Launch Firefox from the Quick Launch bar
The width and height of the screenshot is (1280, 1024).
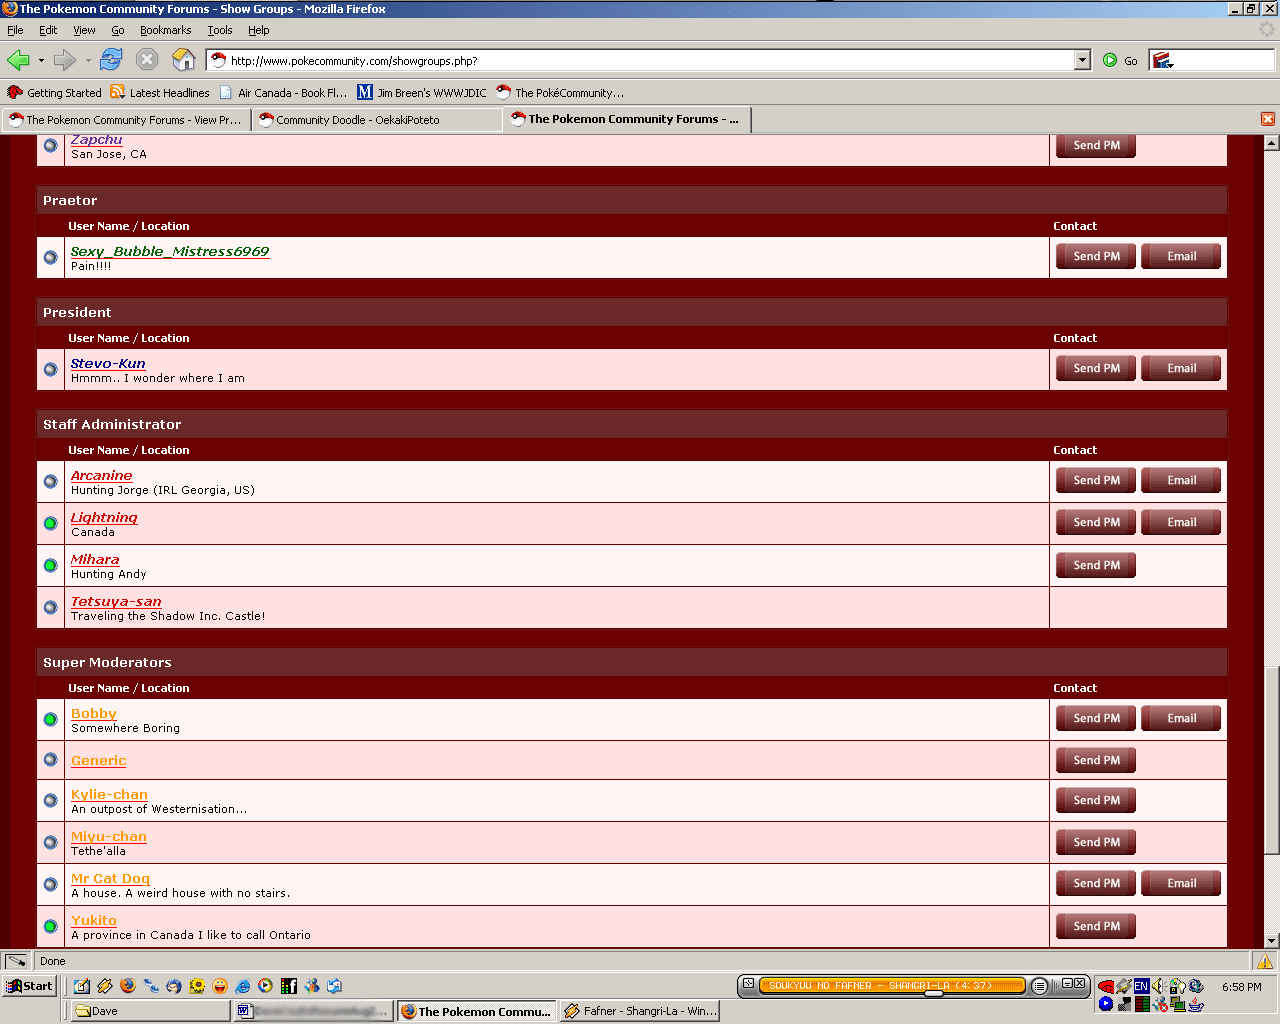pos(127,986)
